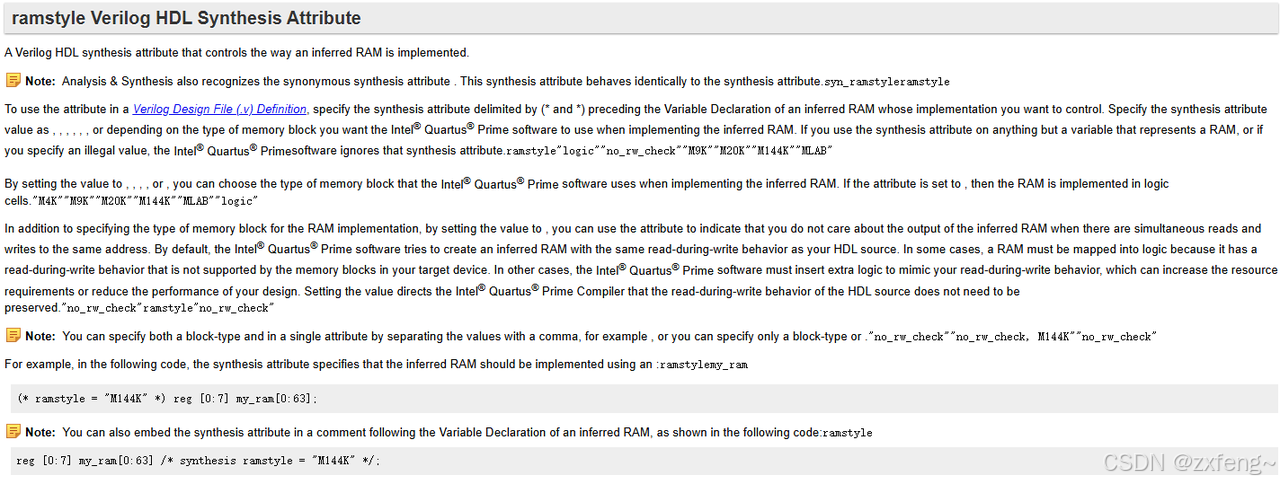
Task: Click the Note icon about embedding attribute in comment
Action: click(x=13, y=431)
